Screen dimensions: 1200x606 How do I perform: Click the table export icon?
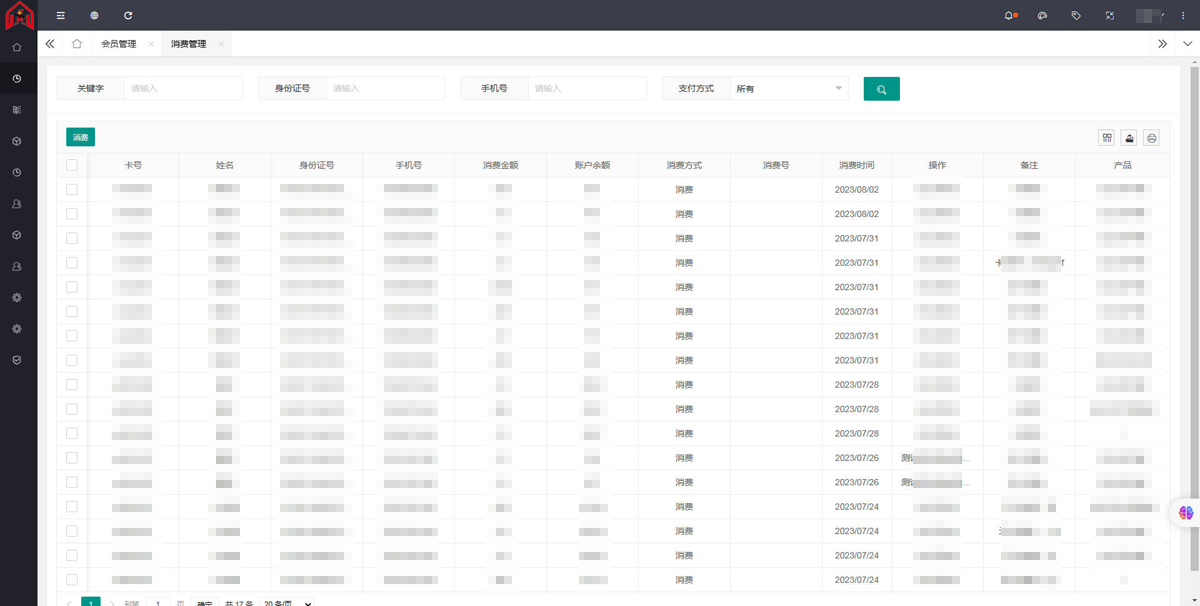pyautogui.click(x=1129, y=138)
